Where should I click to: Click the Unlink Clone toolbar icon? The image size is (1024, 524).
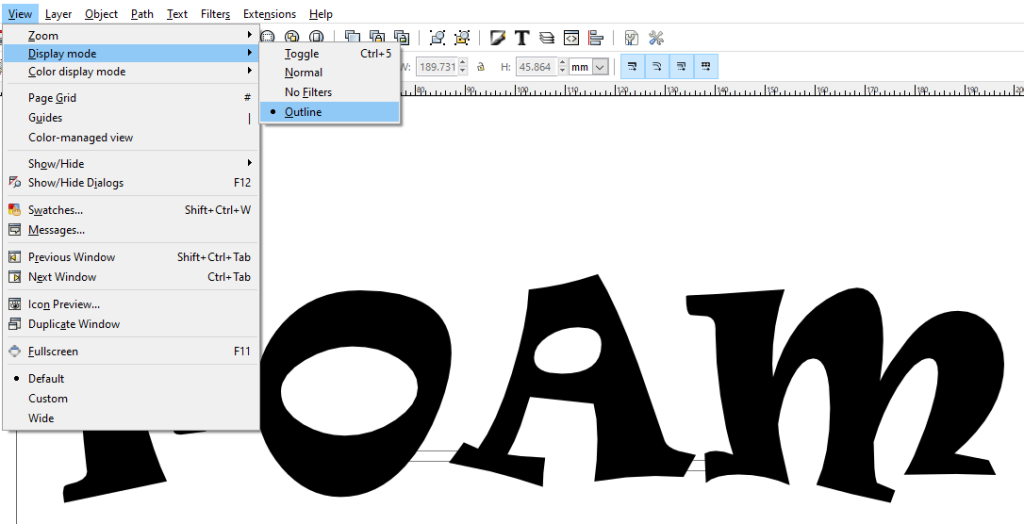(402, 37)
